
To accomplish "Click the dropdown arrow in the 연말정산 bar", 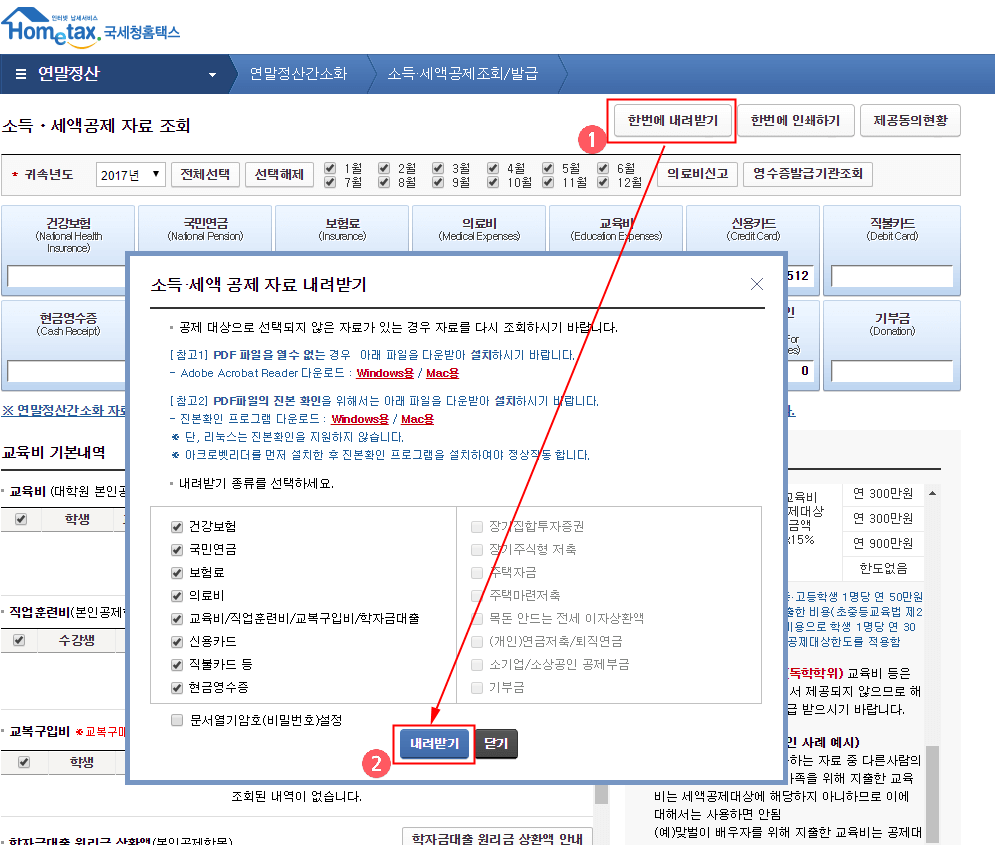I will coord(210,73).
